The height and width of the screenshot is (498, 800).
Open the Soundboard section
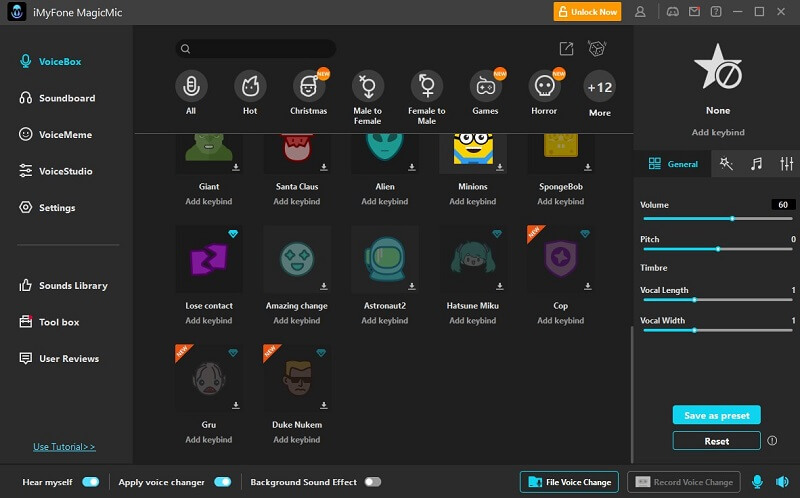(57, 98)
